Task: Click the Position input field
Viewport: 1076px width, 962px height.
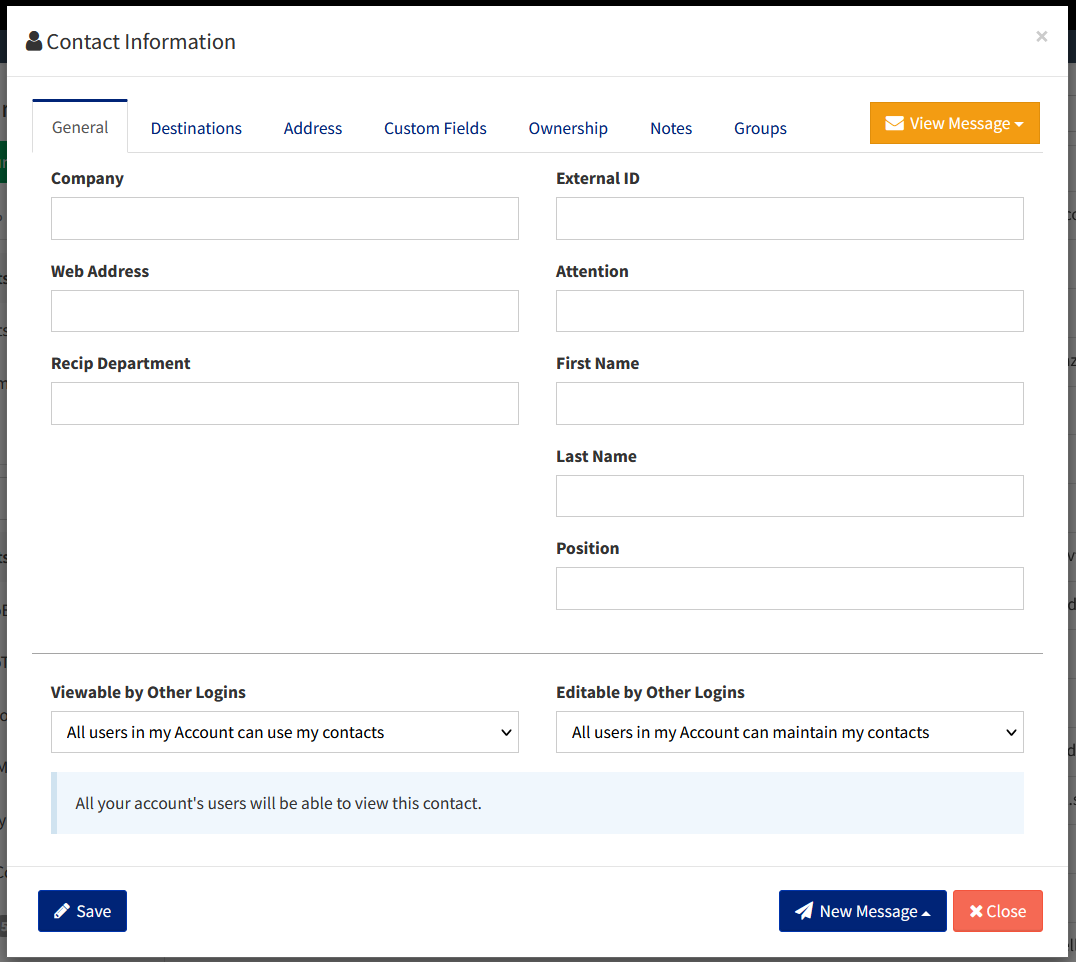Action: pyautogui.click(x=789, y=588)
